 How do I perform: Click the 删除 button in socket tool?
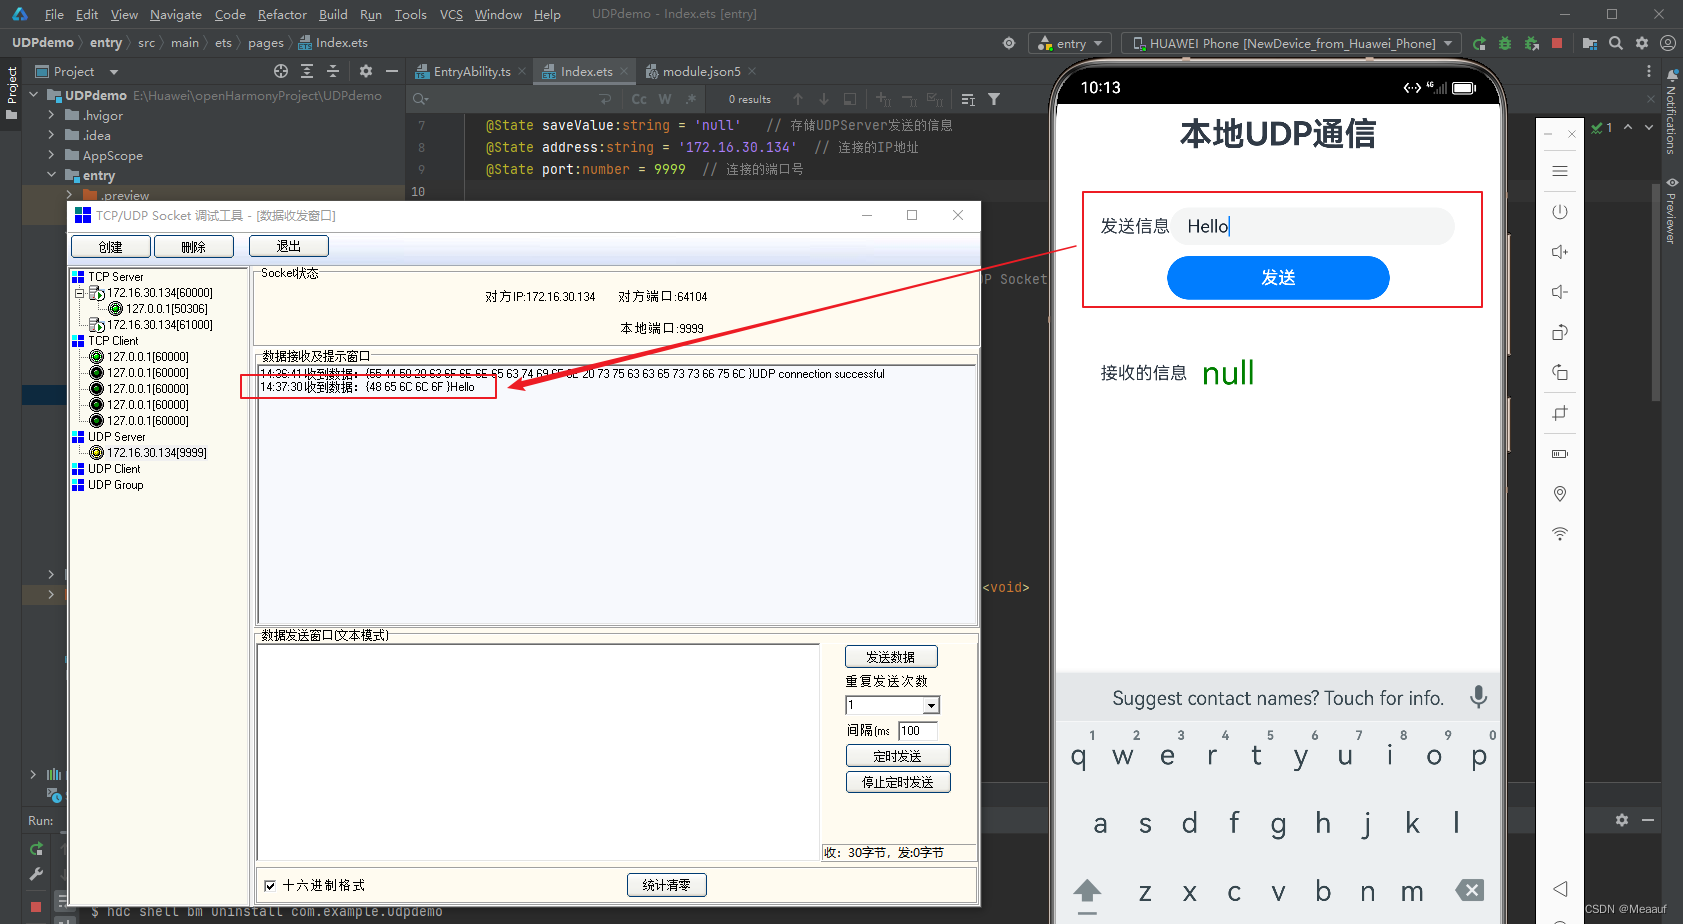pyautogui.click(x=193, y=247)
